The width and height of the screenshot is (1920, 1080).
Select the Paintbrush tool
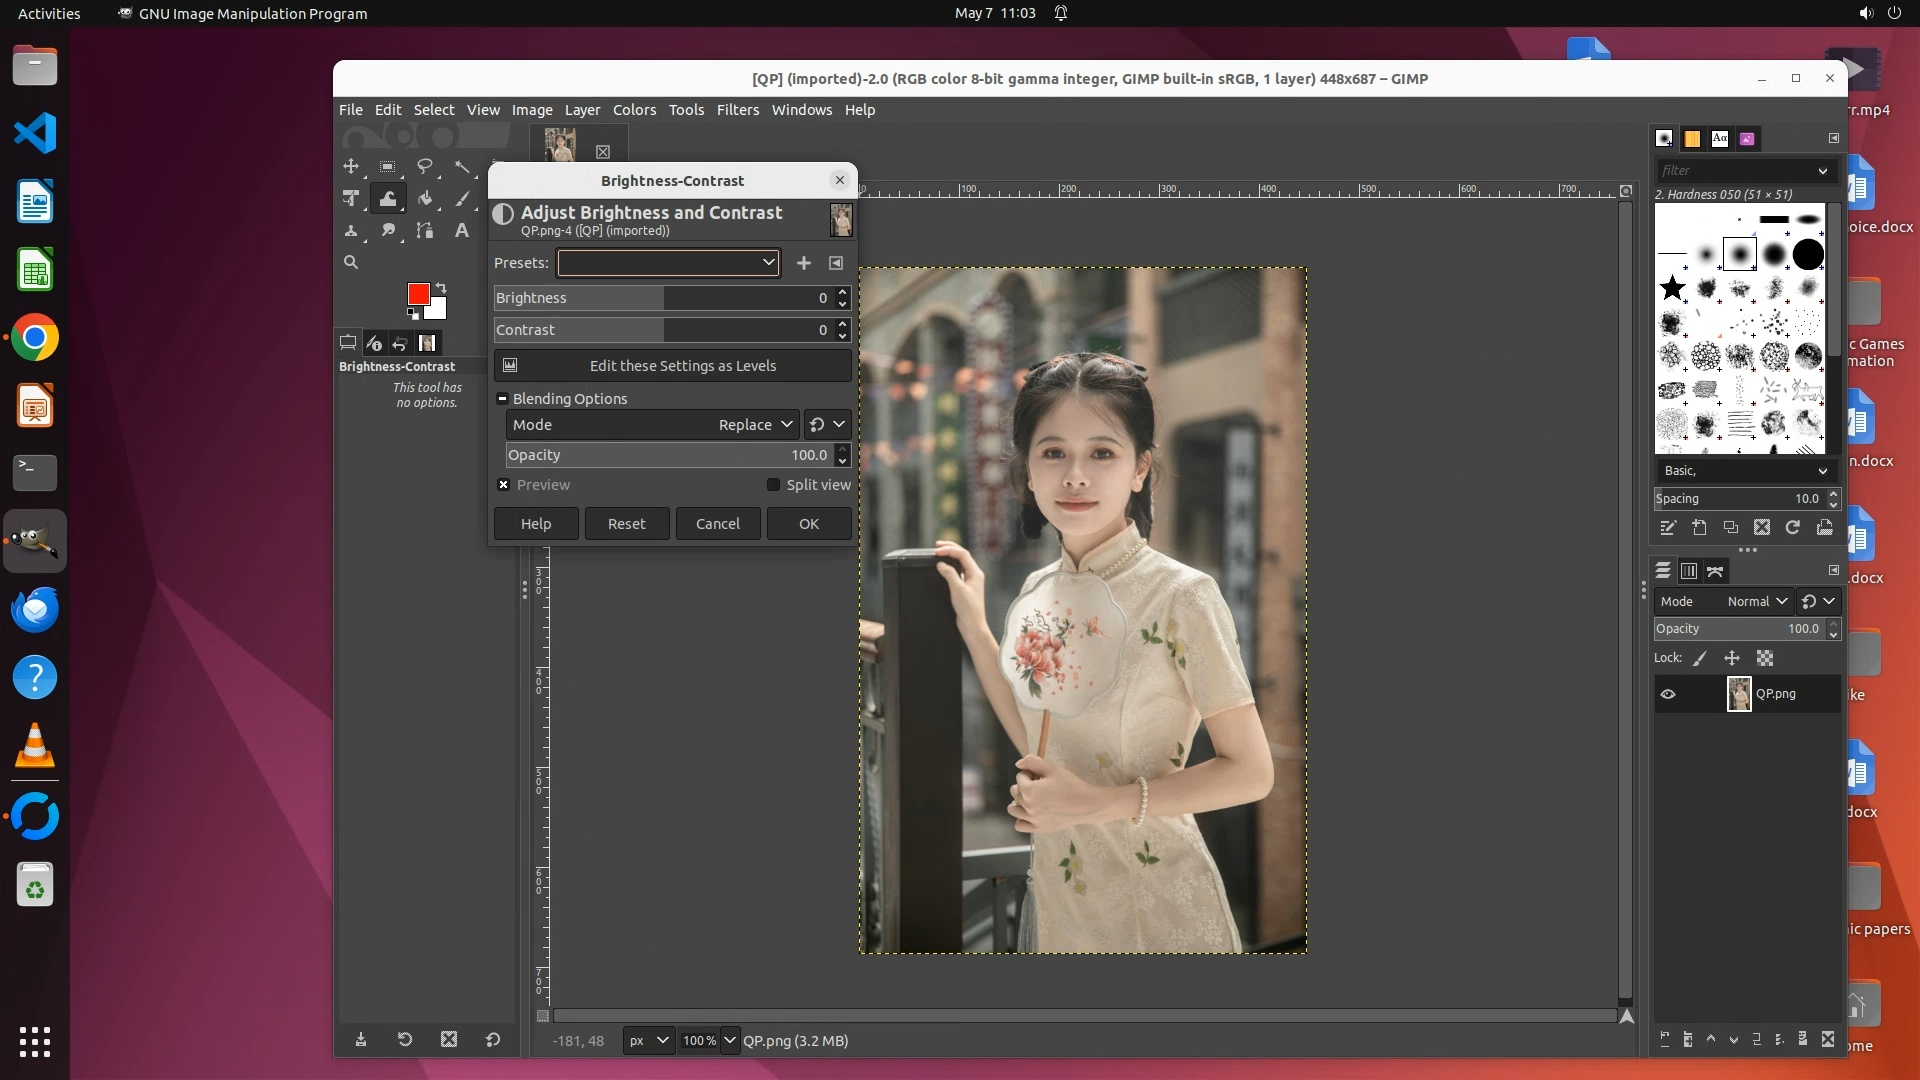(x=462, y=198)
